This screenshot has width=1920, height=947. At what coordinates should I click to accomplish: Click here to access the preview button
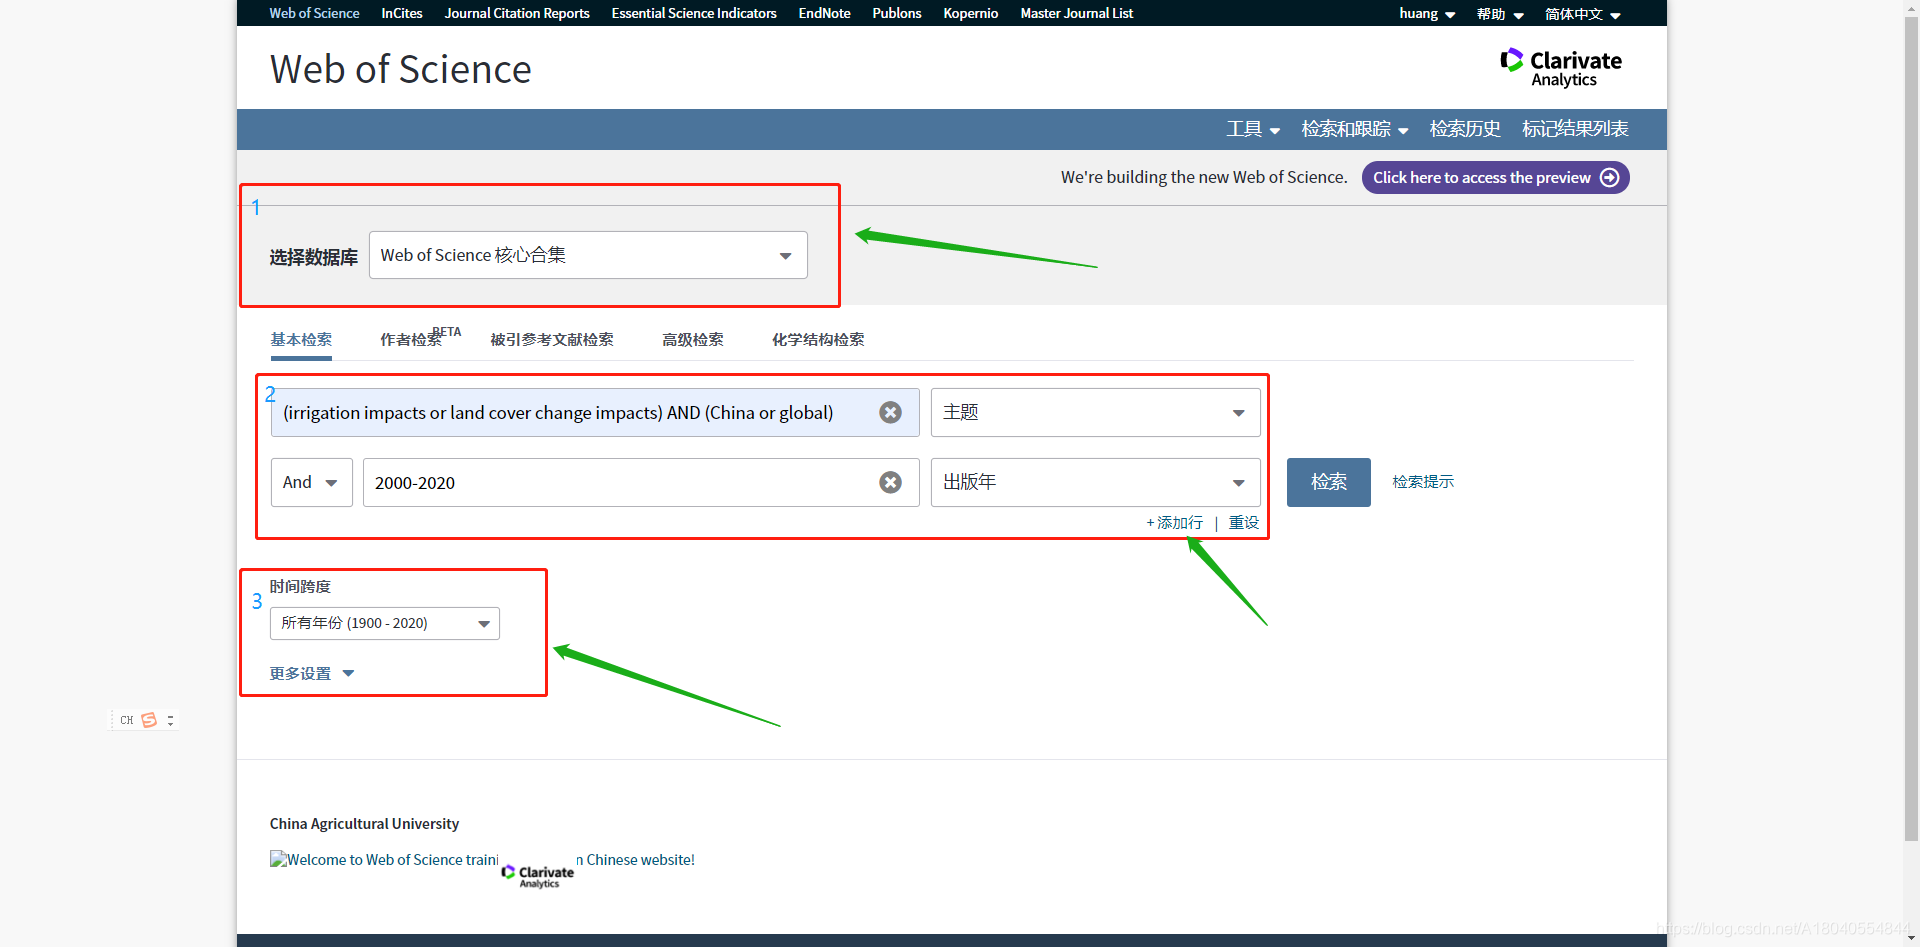tap(1495, 178)
